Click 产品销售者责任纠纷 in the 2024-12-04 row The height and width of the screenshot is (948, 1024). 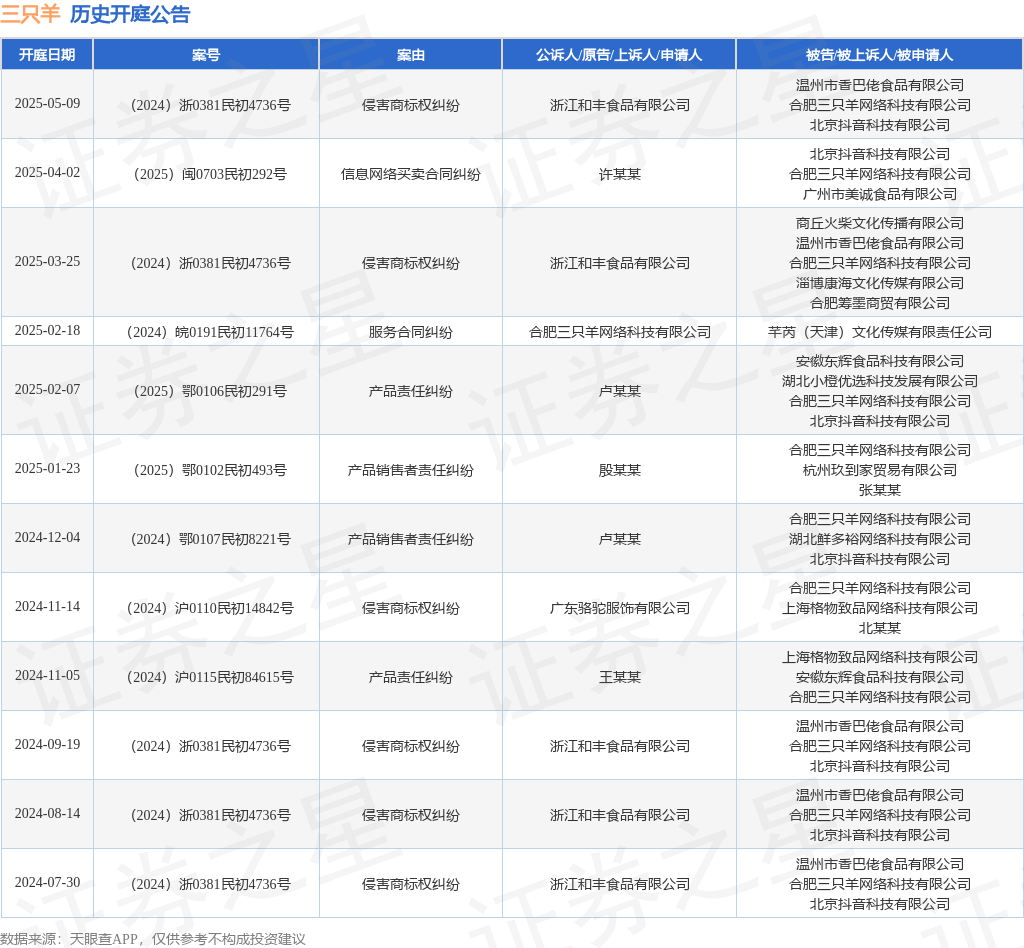point(411,539)
